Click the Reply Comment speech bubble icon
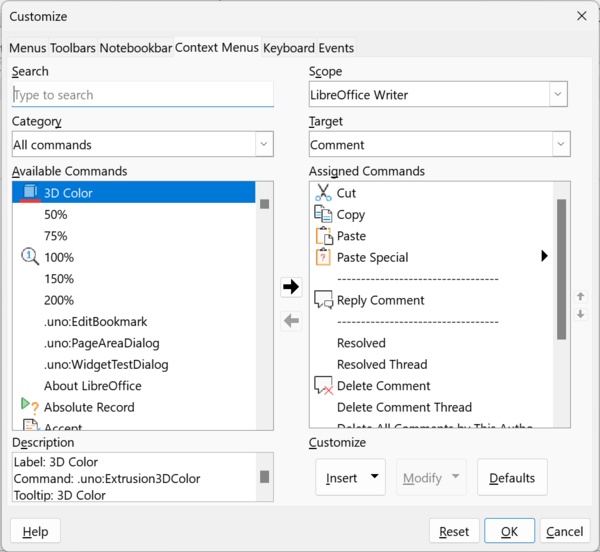 click(x=323, y=300)
